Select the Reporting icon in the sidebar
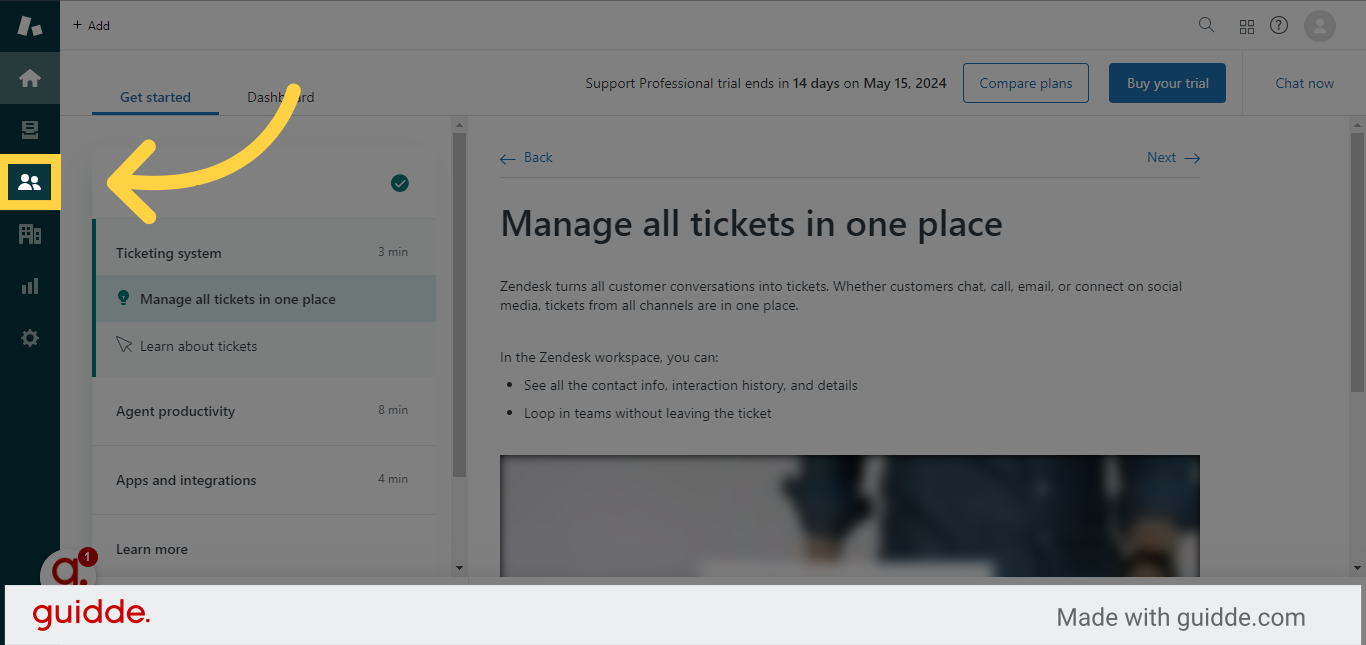 click(x=30, y=286)
